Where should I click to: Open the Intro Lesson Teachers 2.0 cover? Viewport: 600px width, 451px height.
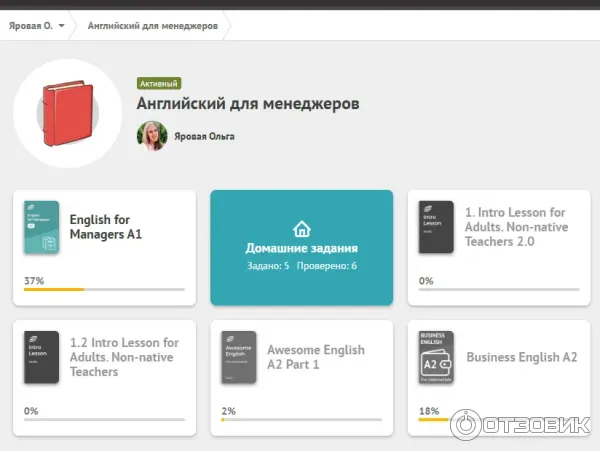point(436,227)
